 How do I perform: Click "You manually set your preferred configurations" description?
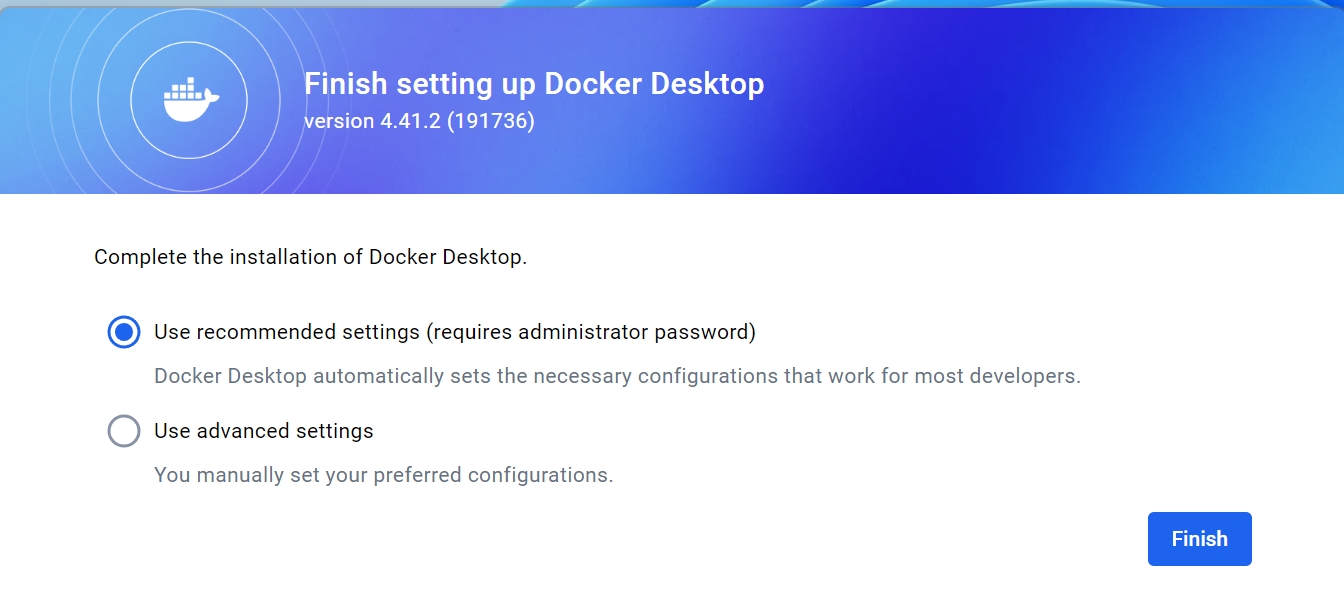383,475
